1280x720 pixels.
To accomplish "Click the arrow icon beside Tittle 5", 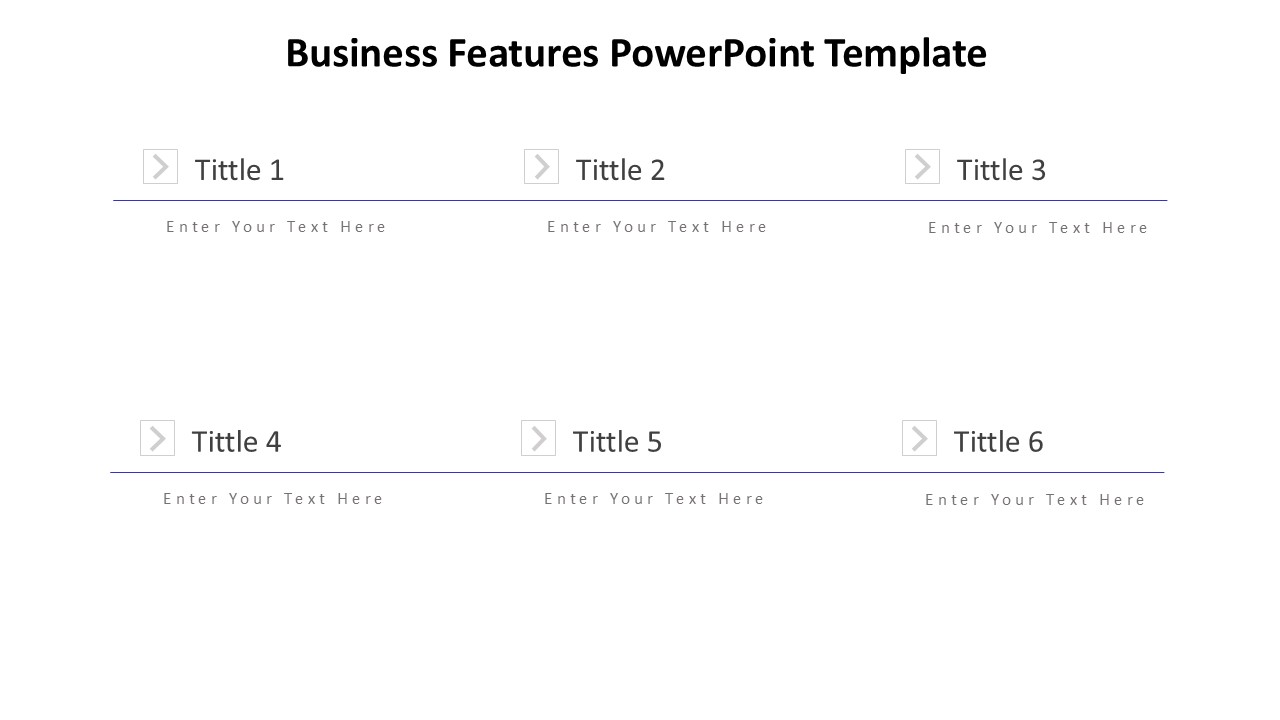I will pos(538,438).
